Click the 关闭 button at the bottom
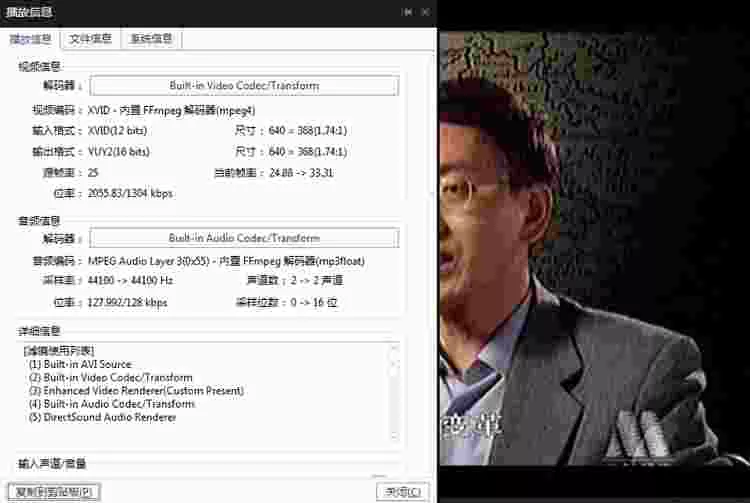The height and width of the screenshot is (503, 750). [x=403, y=491]
